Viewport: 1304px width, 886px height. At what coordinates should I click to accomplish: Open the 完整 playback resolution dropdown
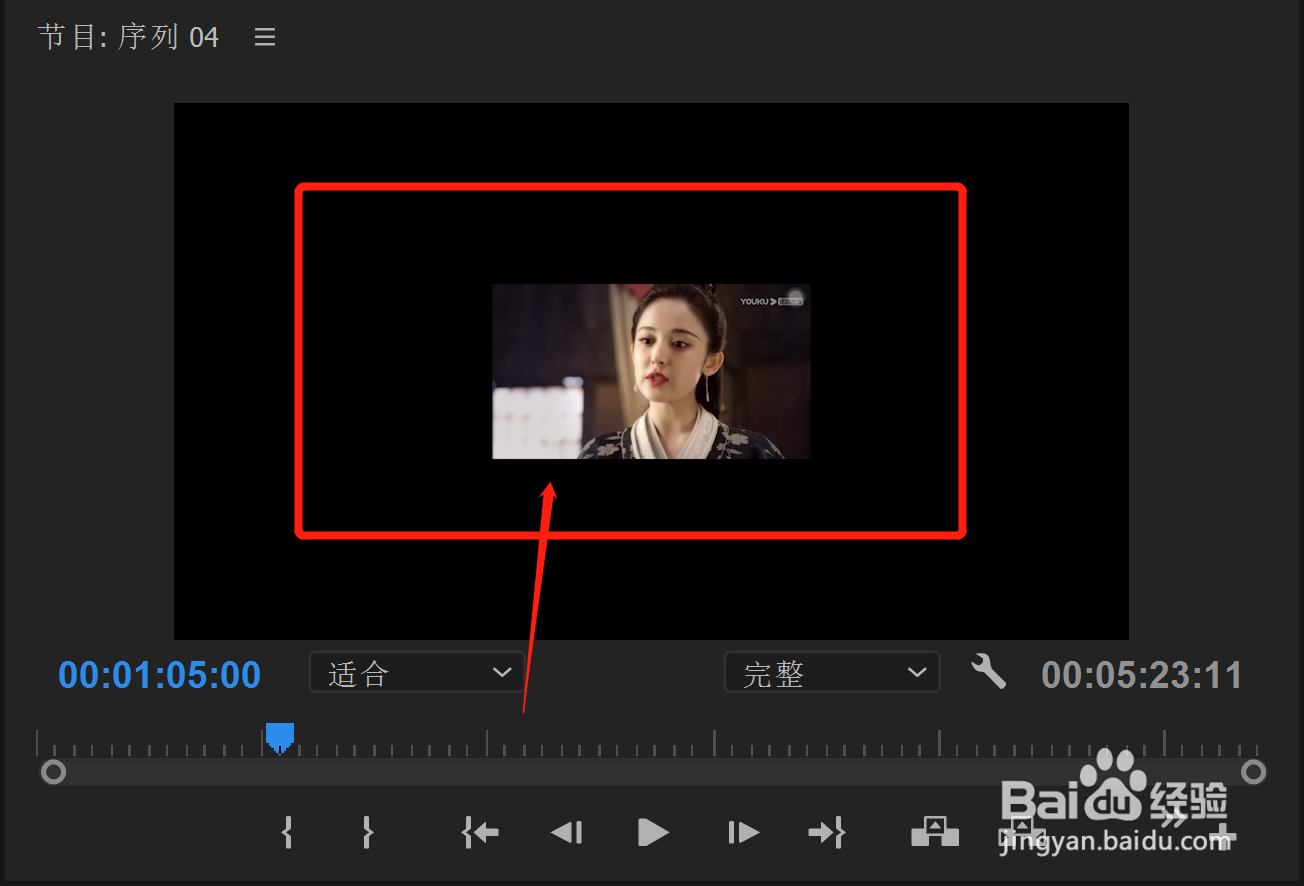tap(832, 672)
